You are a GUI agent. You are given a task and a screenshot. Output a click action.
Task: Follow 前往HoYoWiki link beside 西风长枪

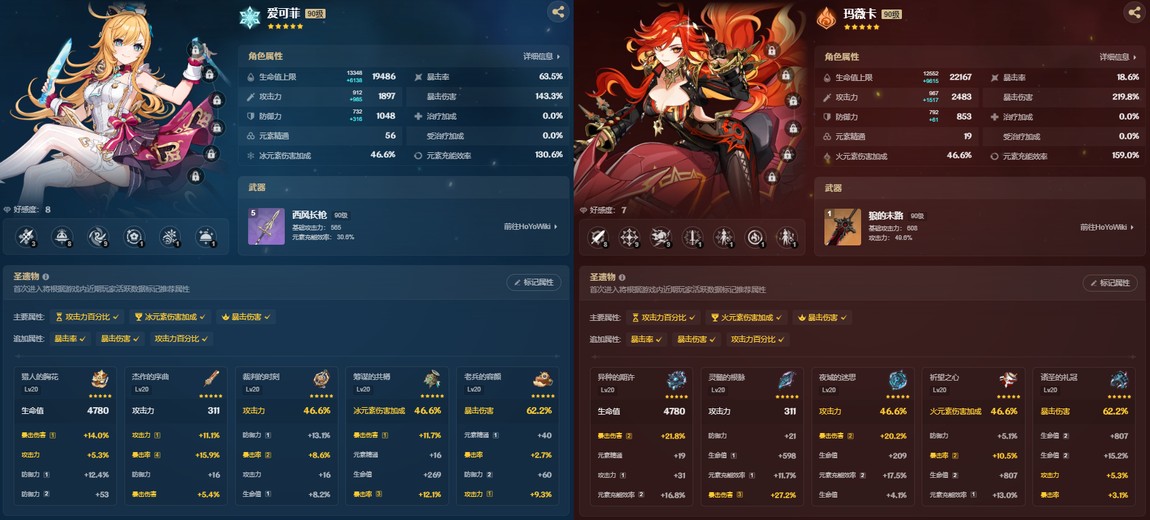coord(531,227)
